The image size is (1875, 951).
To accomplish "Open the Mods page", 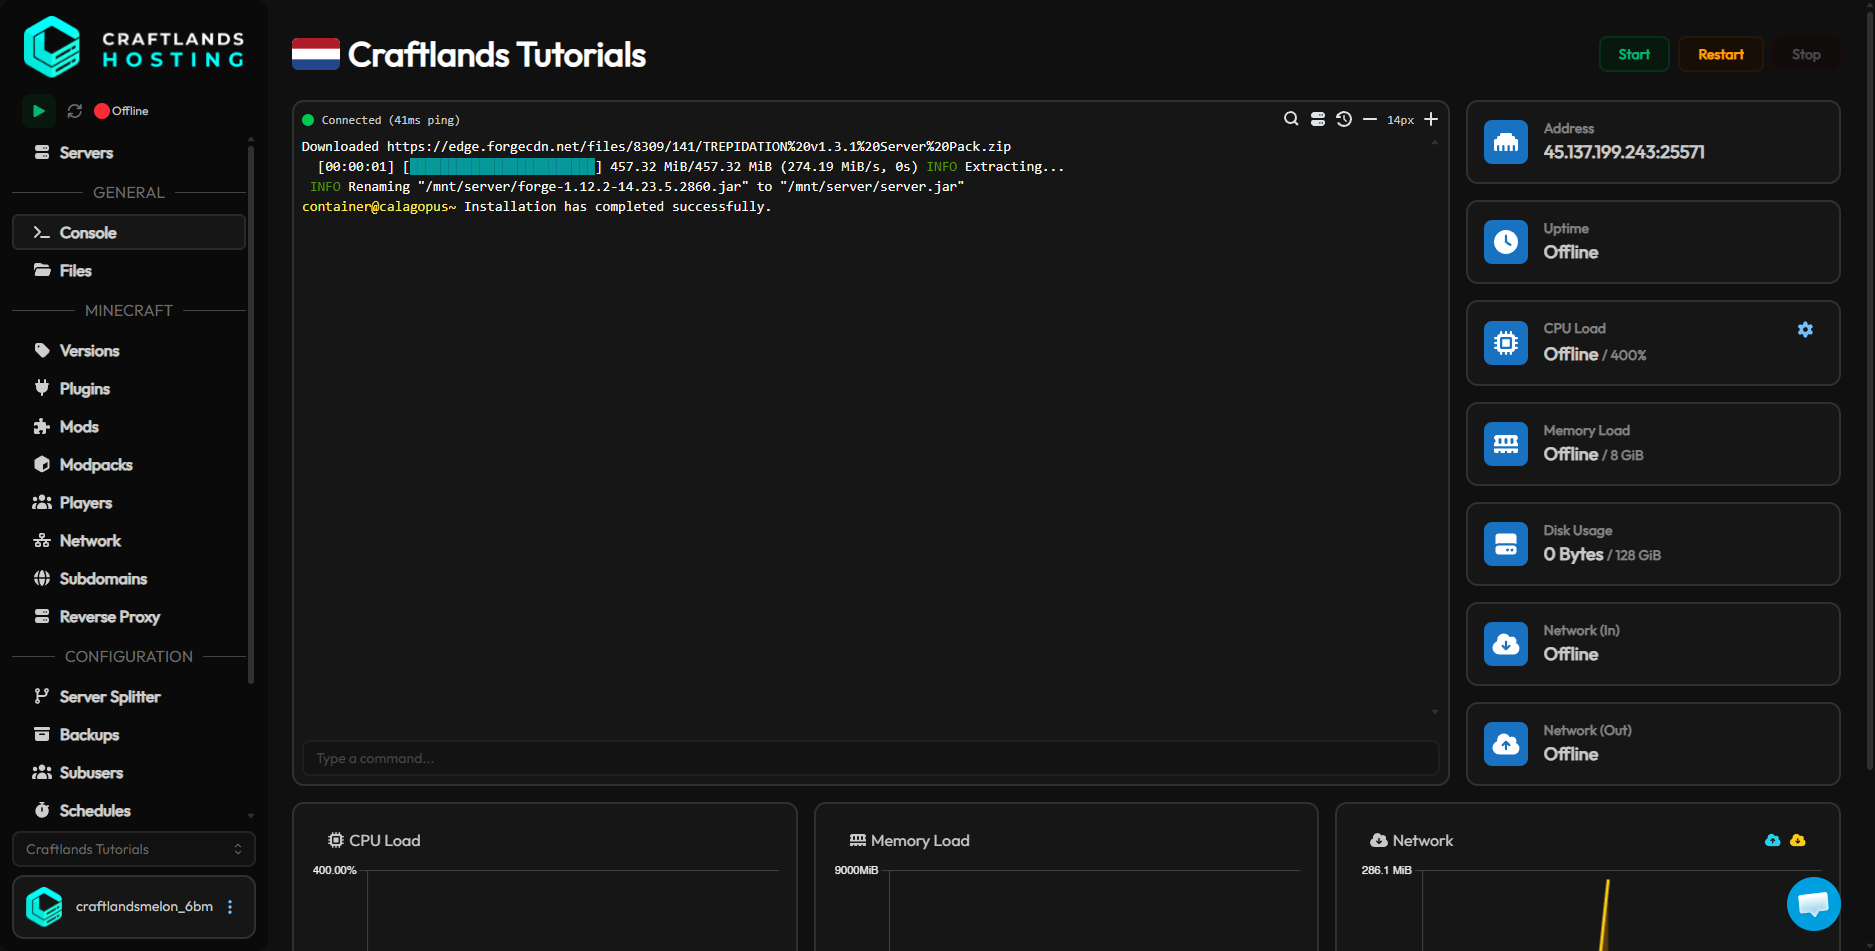I will coord(129,427).
